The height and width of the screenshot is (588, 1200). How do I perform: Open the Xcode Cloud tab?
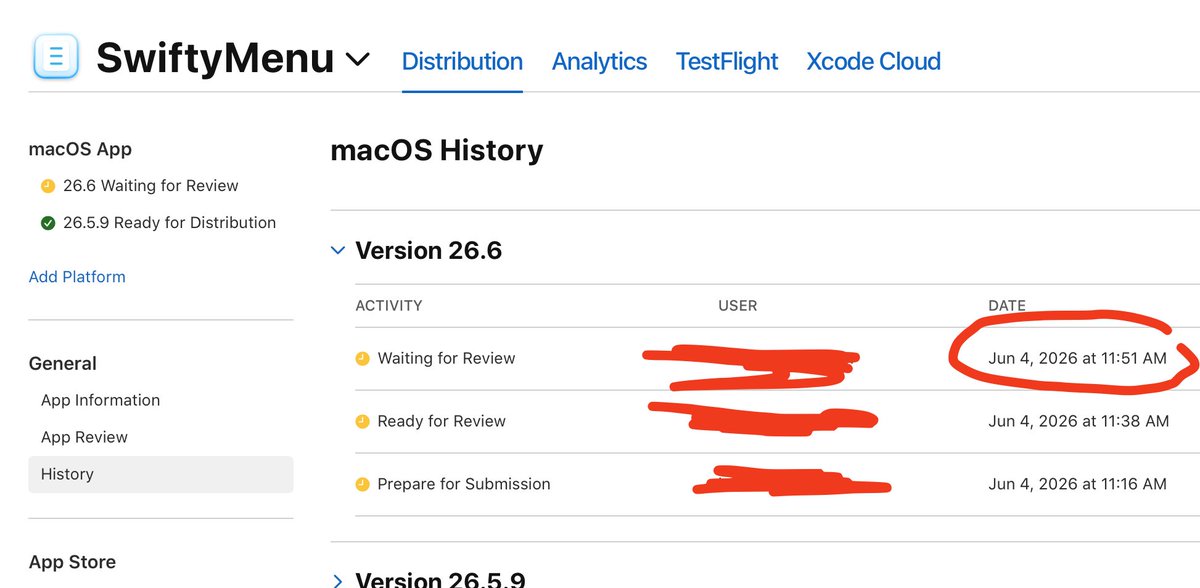click(x=873, y=61)
